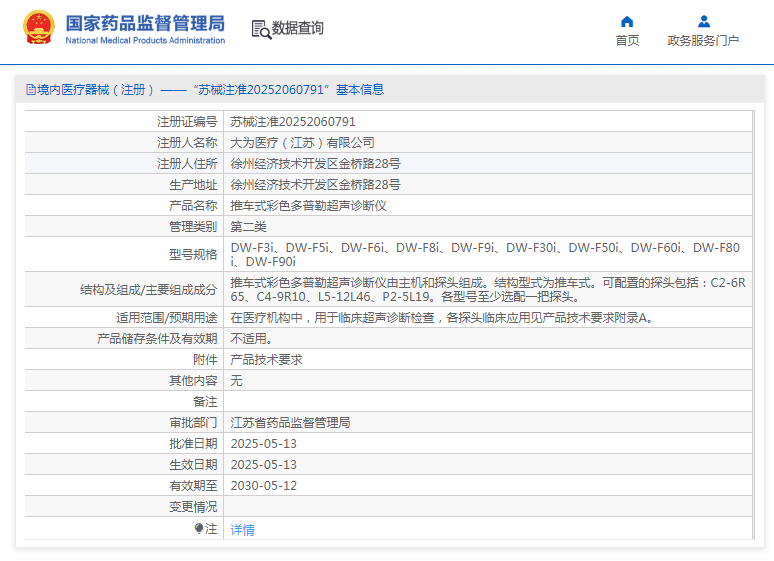Click approval department 江苏省药品监督管理局
Screen dimensions: 774x561
coord(290,422)
